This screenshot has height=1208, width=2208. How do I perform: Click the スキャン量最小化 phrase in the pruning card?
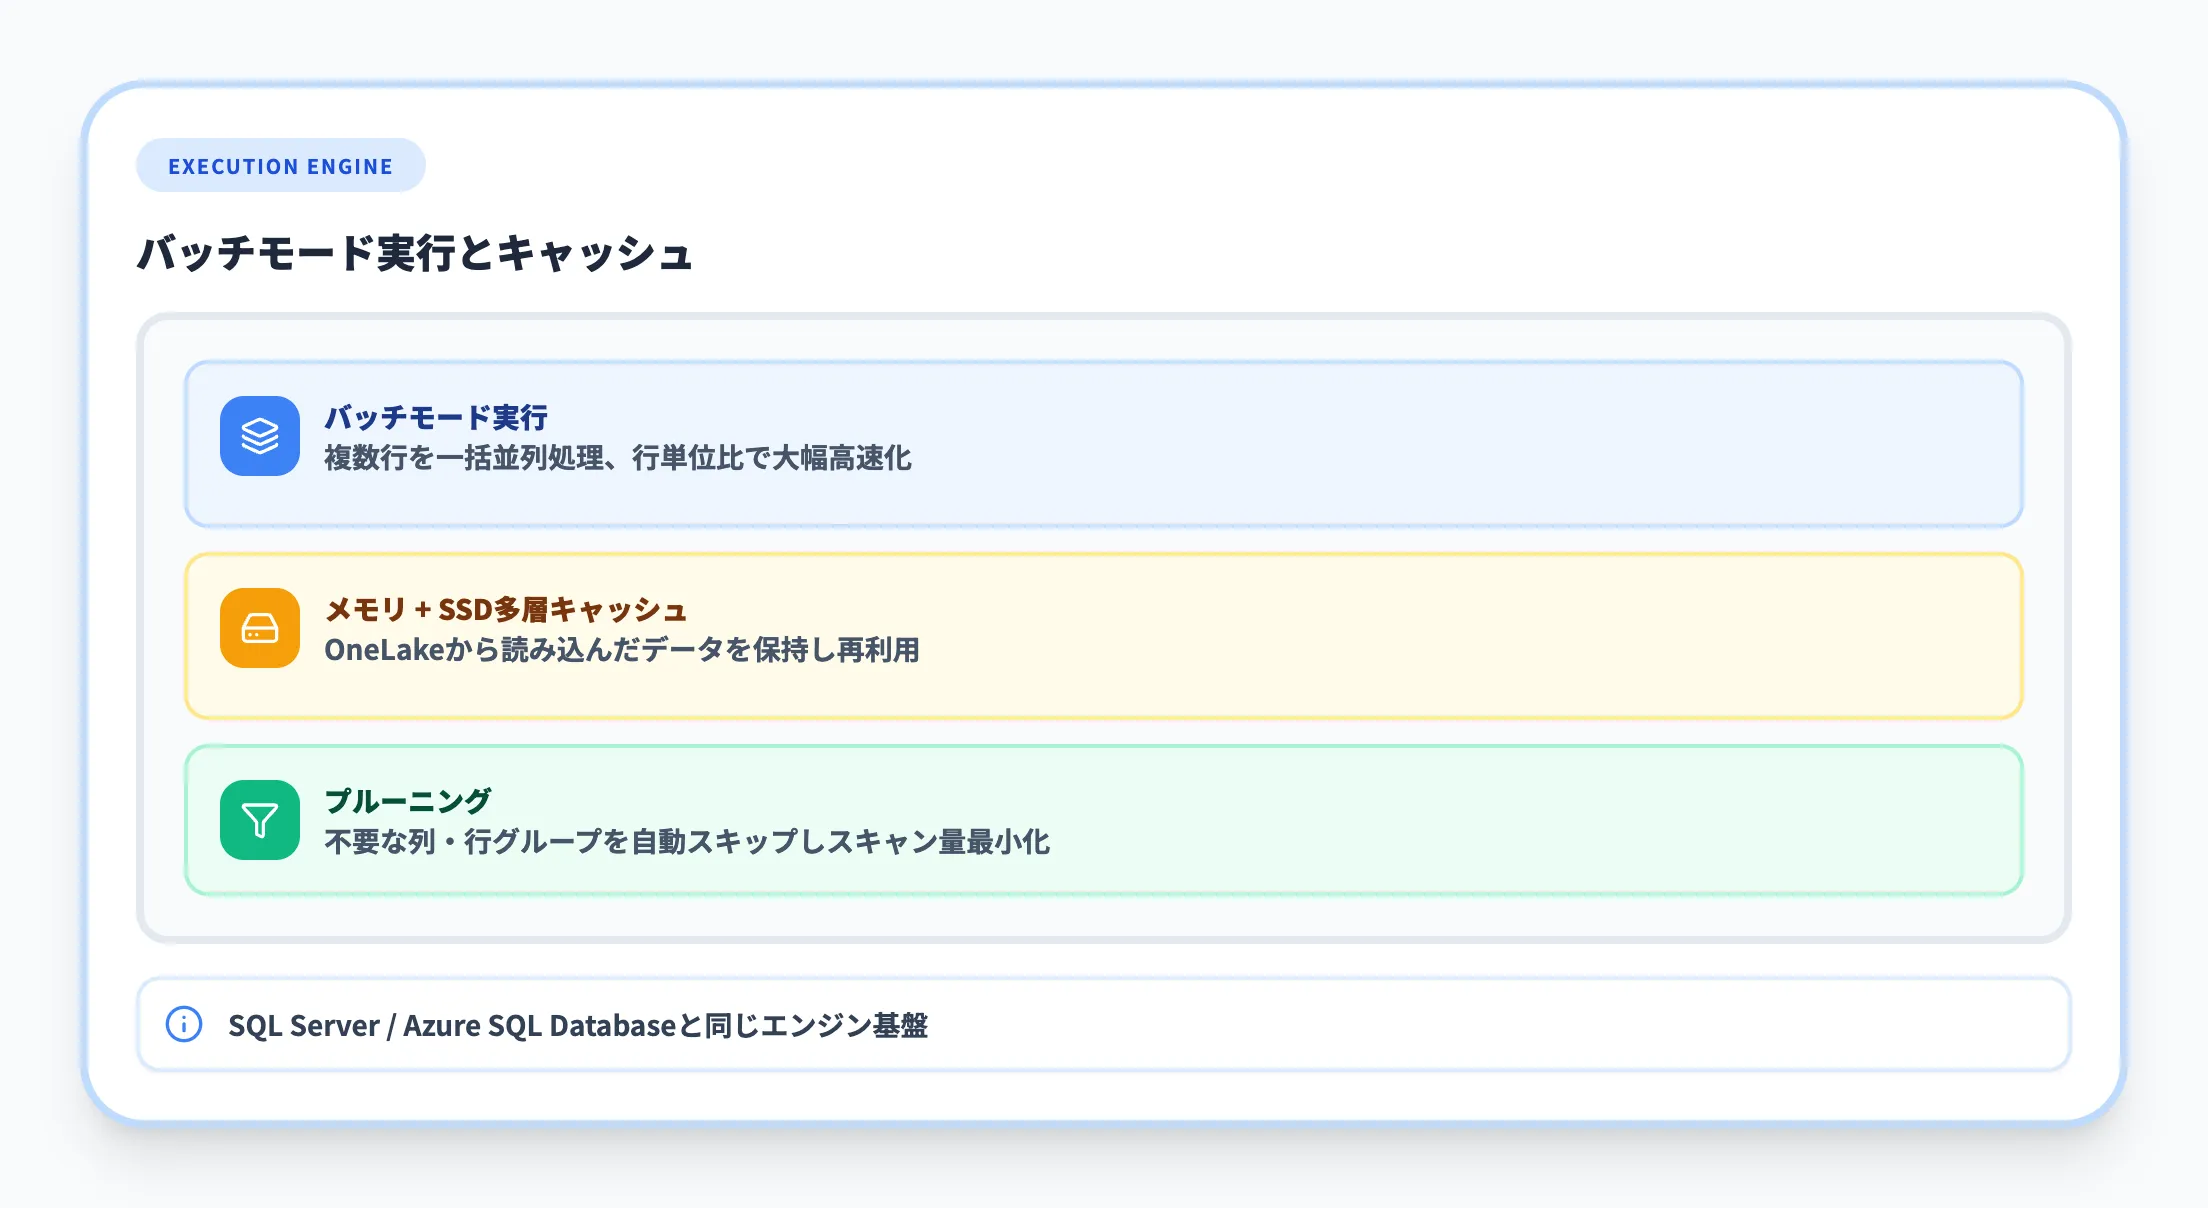(x=938, y=842)
